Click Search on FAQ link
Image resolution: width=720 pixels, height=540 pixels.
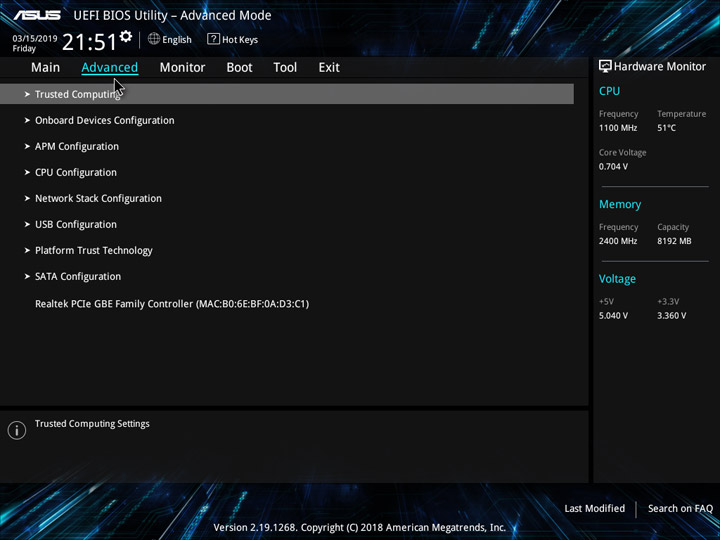coord(680,508)
